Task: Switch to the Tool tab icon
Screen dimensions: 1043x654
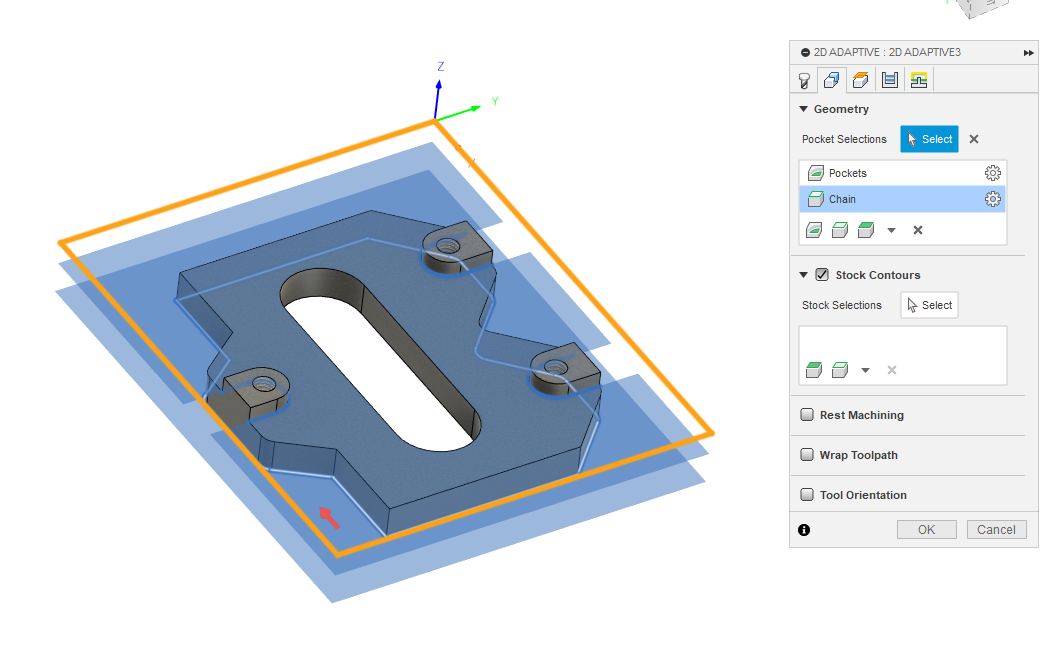Action: 804,79
